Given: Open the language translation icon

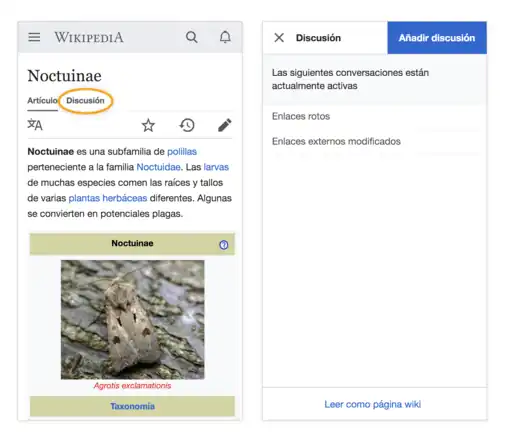Looking at the screenshot, I should (35, 125).
